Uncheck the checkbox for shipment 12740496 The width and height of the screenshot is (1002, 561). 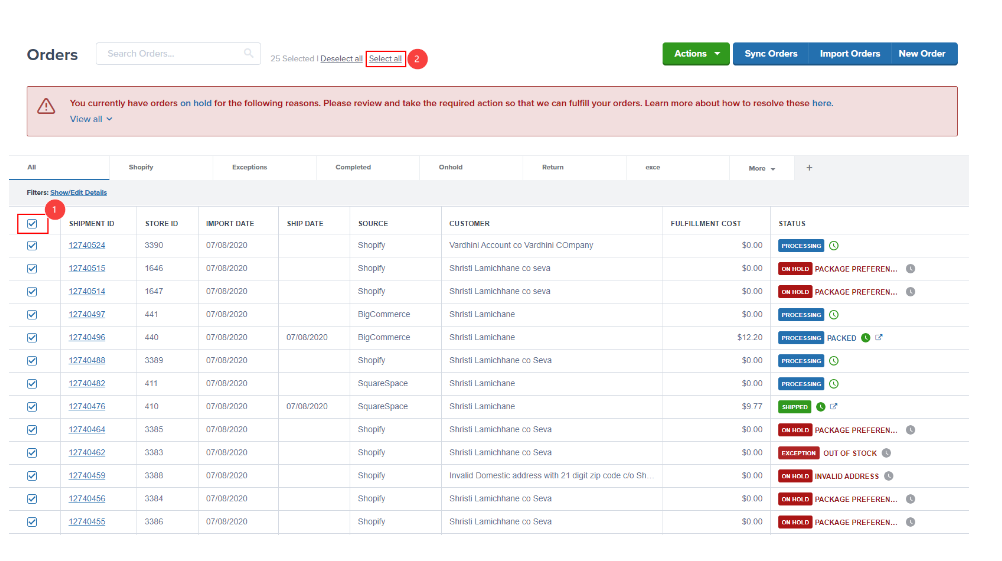point(32,337)
